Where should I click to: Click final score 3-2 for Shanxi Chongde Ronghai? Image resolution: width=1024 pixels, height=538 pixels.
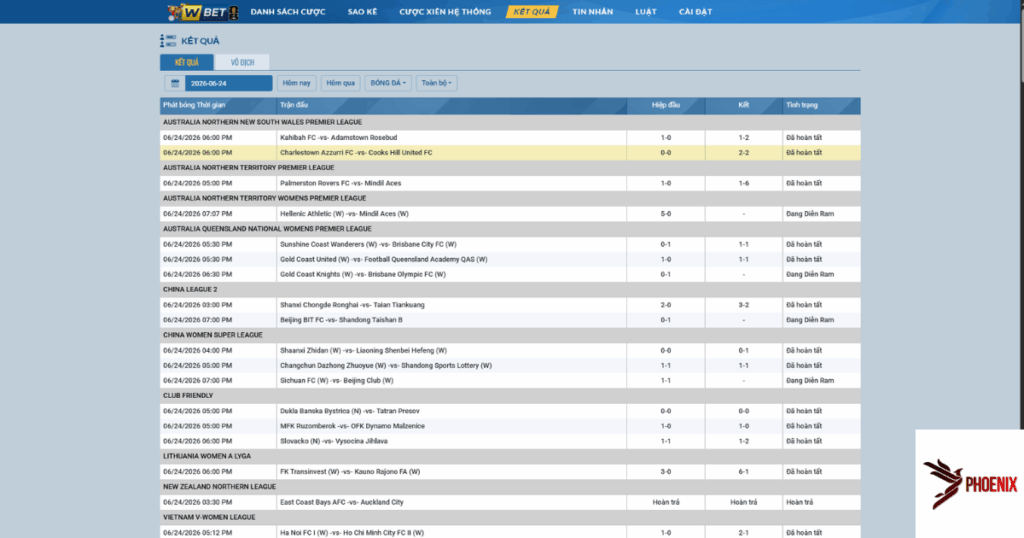[x=744, y=305]
